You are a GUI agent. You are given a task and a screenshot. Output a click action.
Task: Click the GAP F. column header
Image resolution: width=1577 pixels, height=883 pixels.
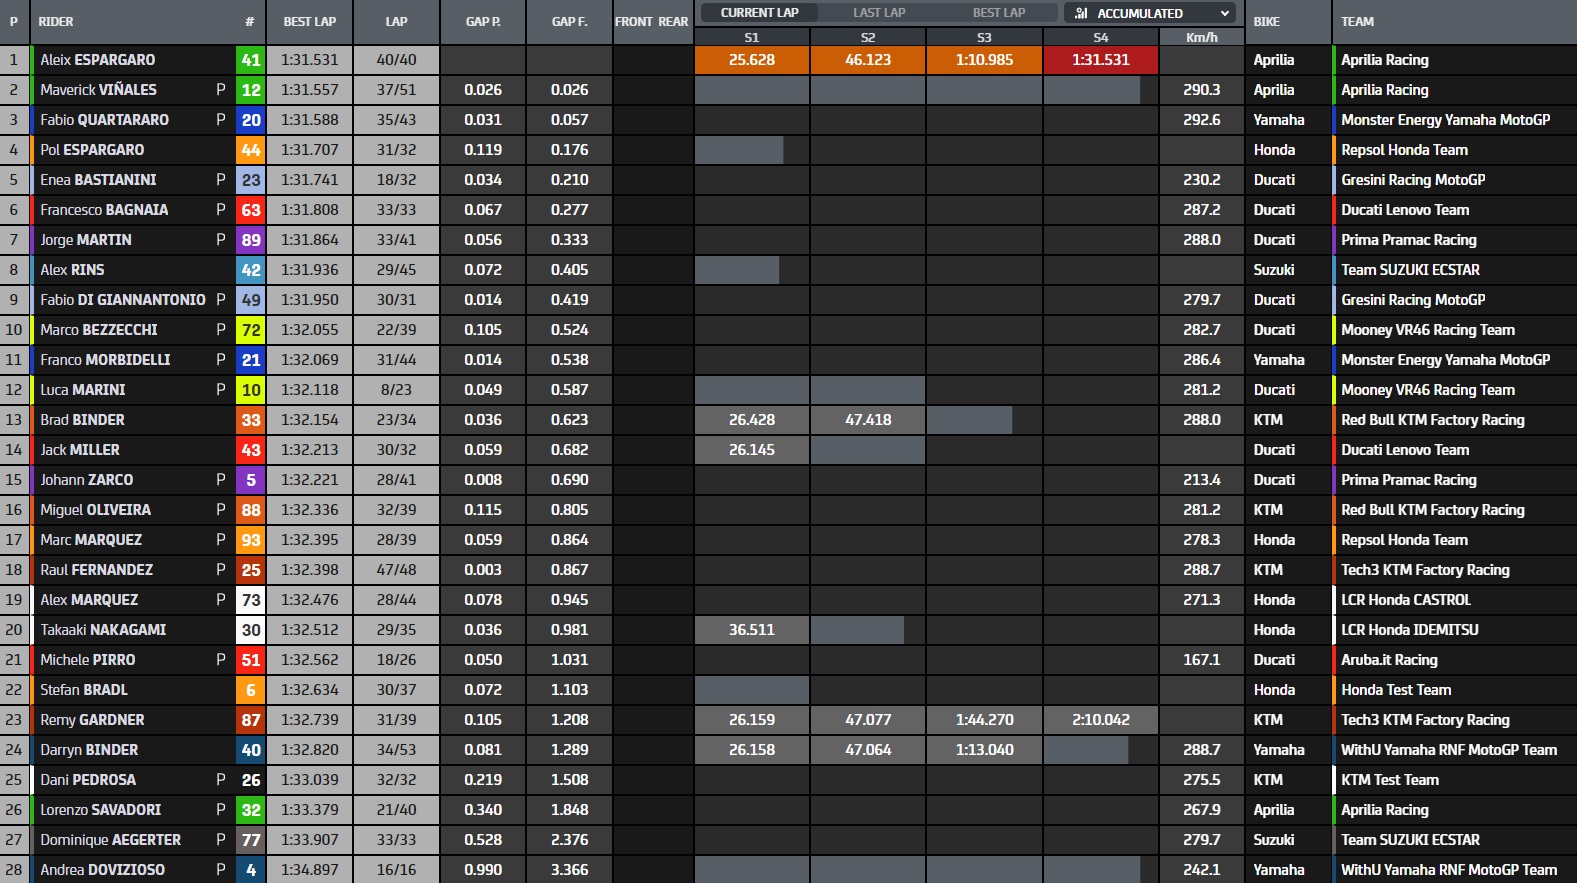tap(569, 21)
